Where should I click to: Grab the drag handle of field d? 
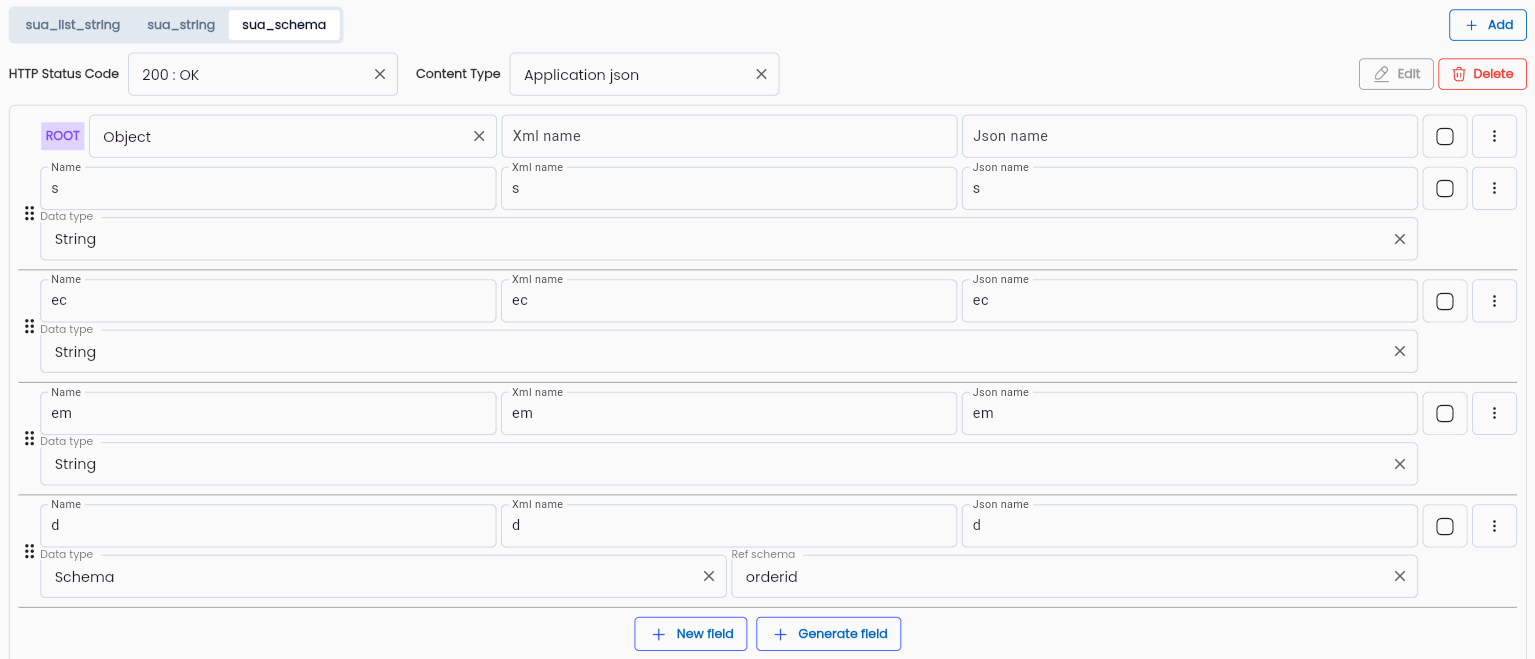pos(29,551)
